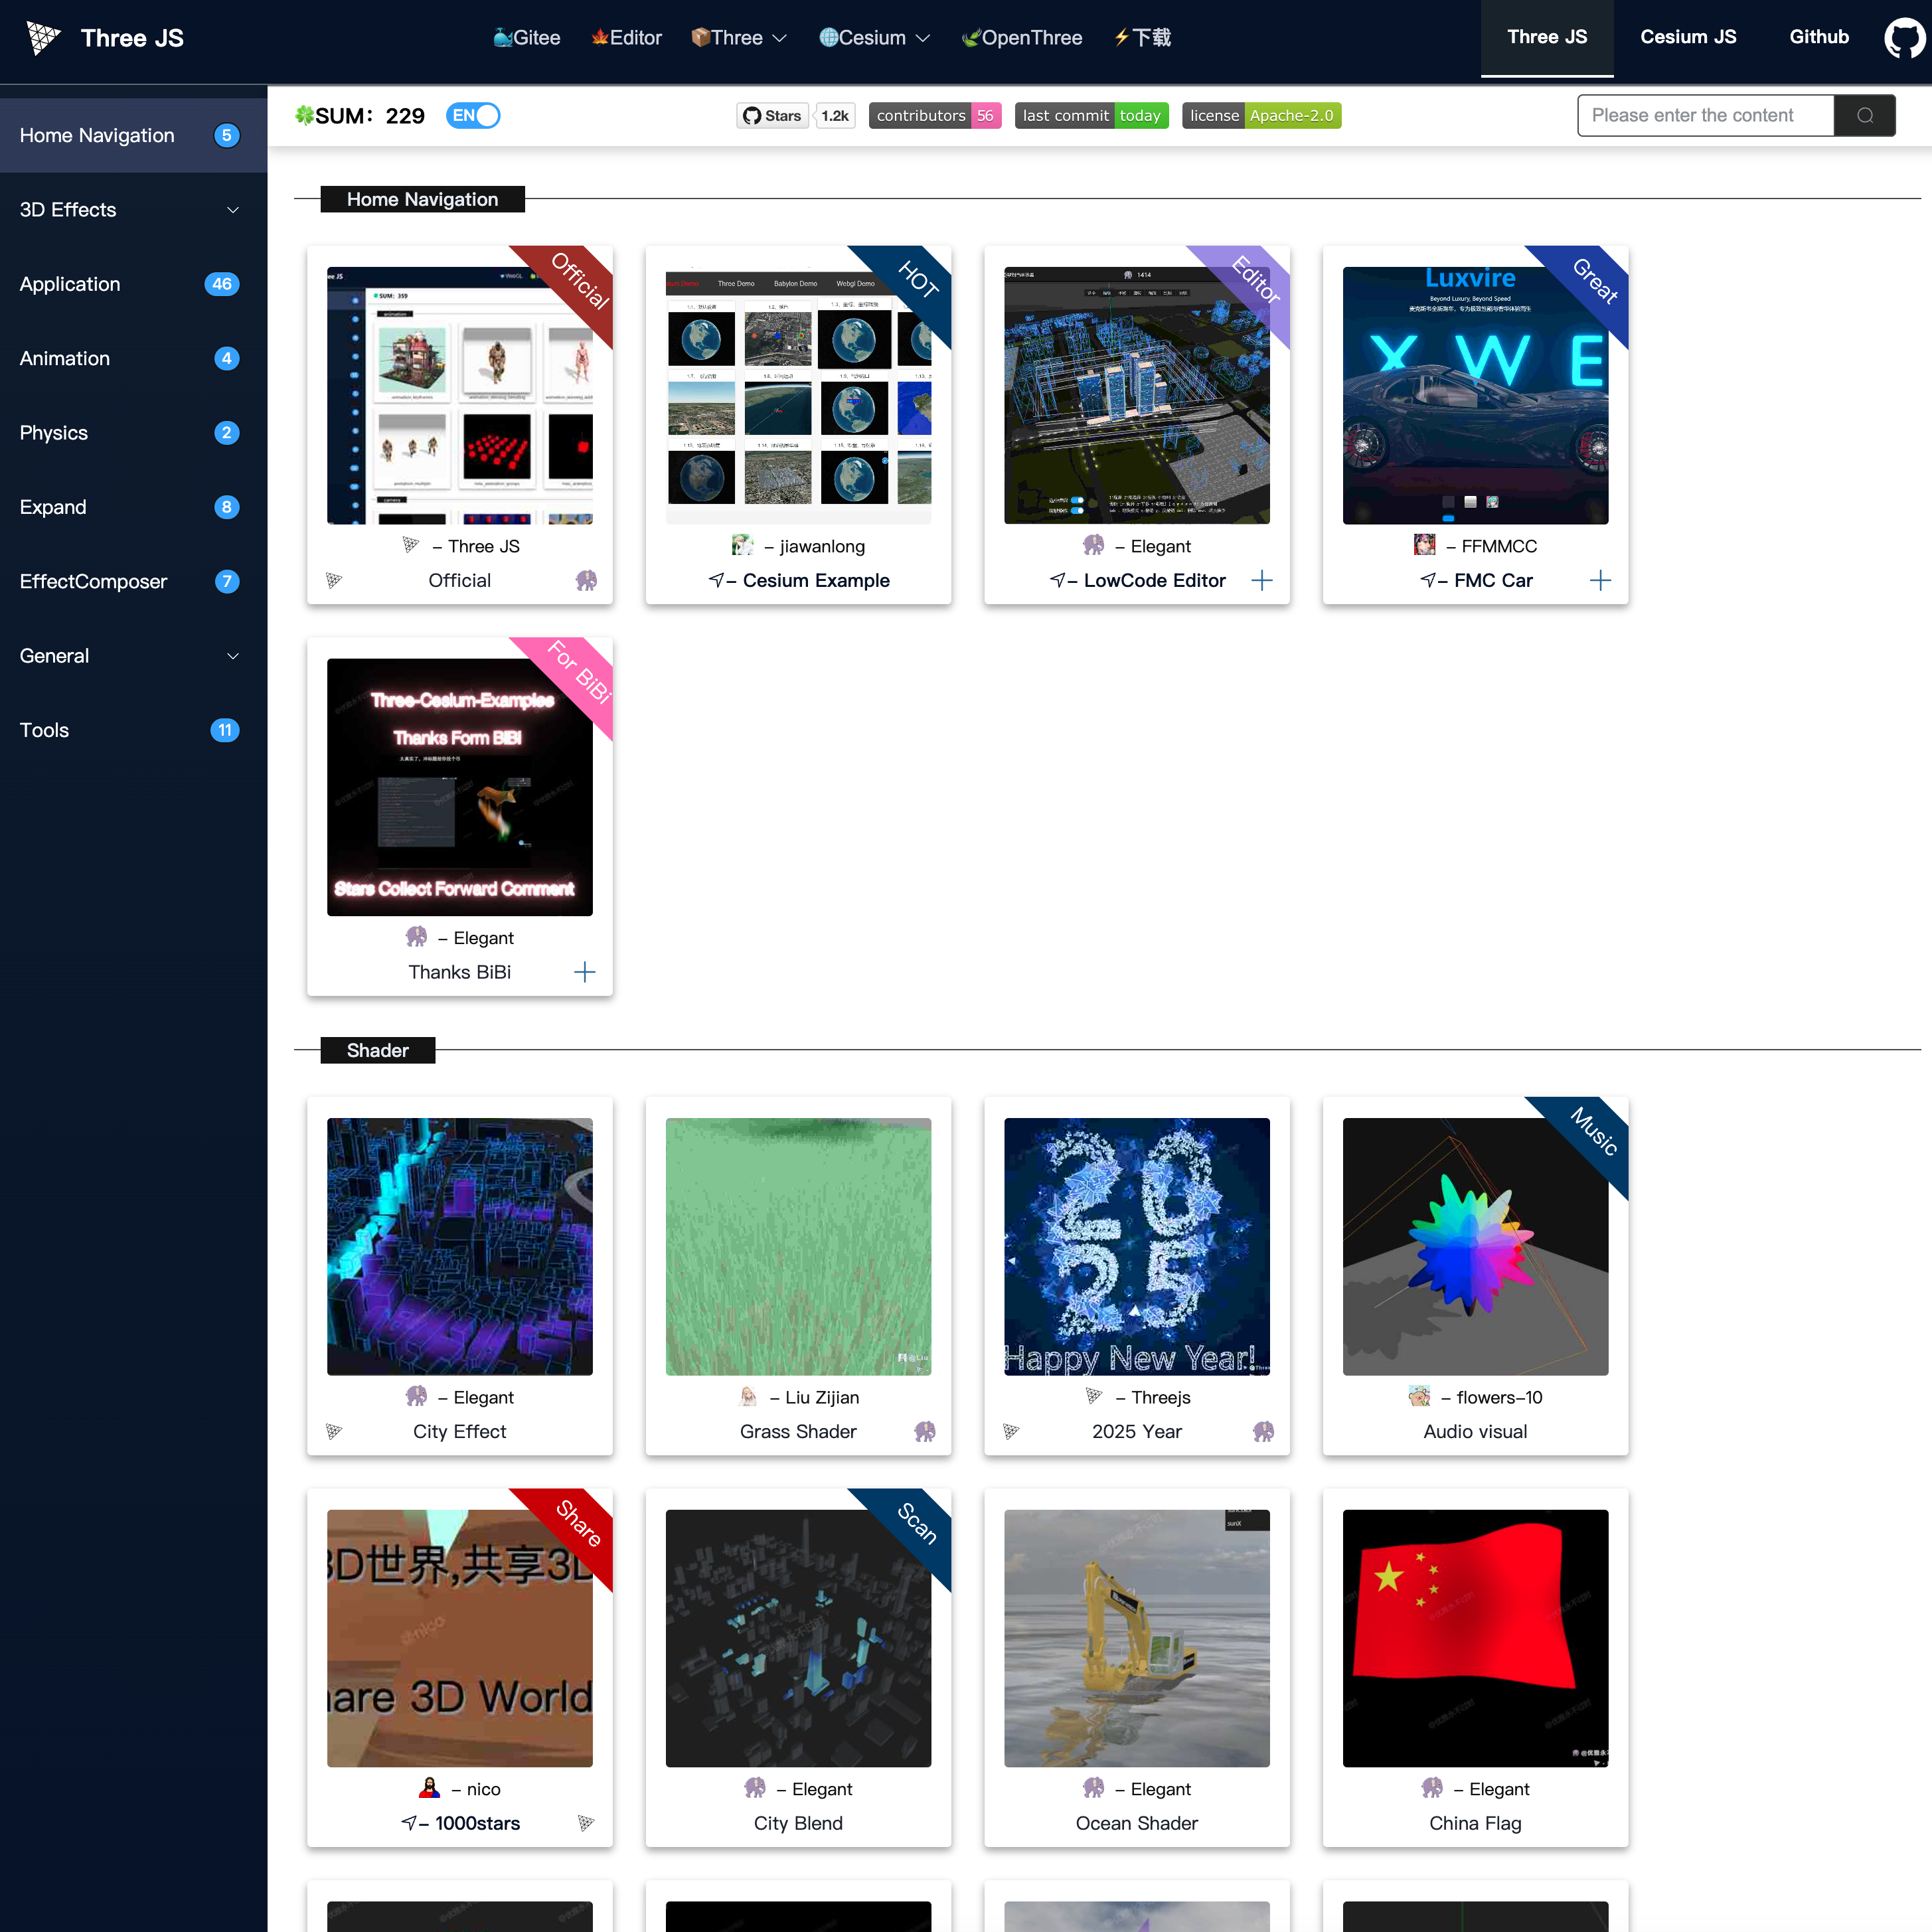Click the last commit today badge
The width and height of the screenshot is (1932, 1932).
click(1091, 115)
